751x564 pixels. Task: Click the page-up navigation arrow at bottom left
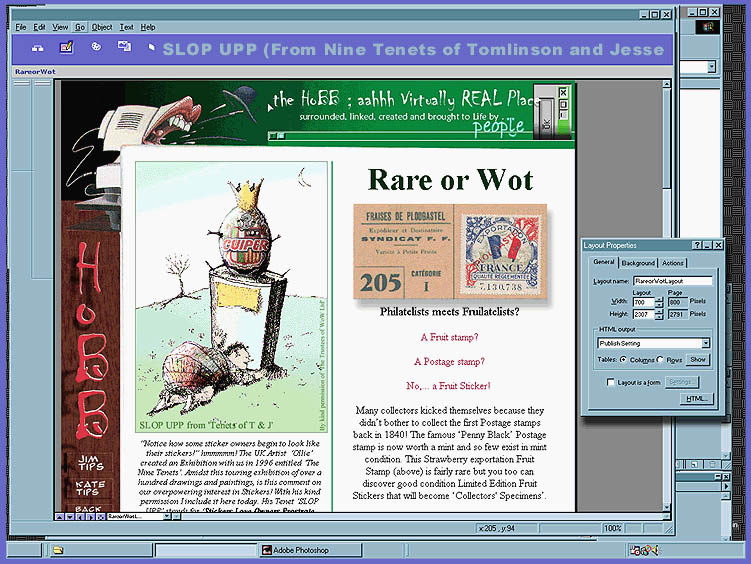[x=59, y=517]
